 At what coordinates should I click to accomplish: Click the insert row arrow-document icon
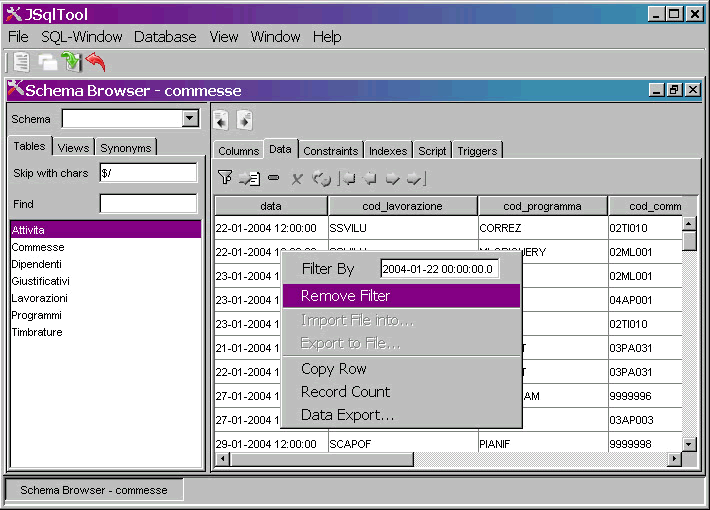tap(249, 178)
